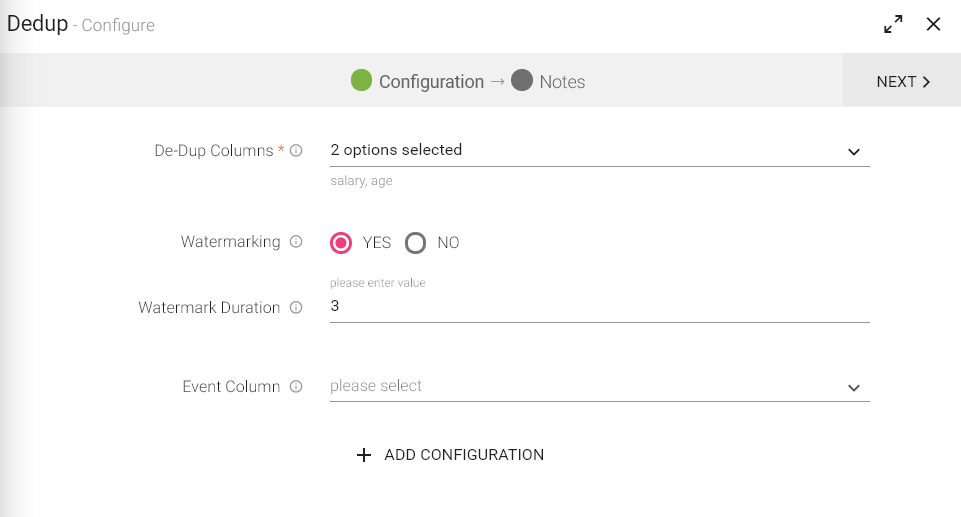Click the Event Column please select field

pos(580,386)
